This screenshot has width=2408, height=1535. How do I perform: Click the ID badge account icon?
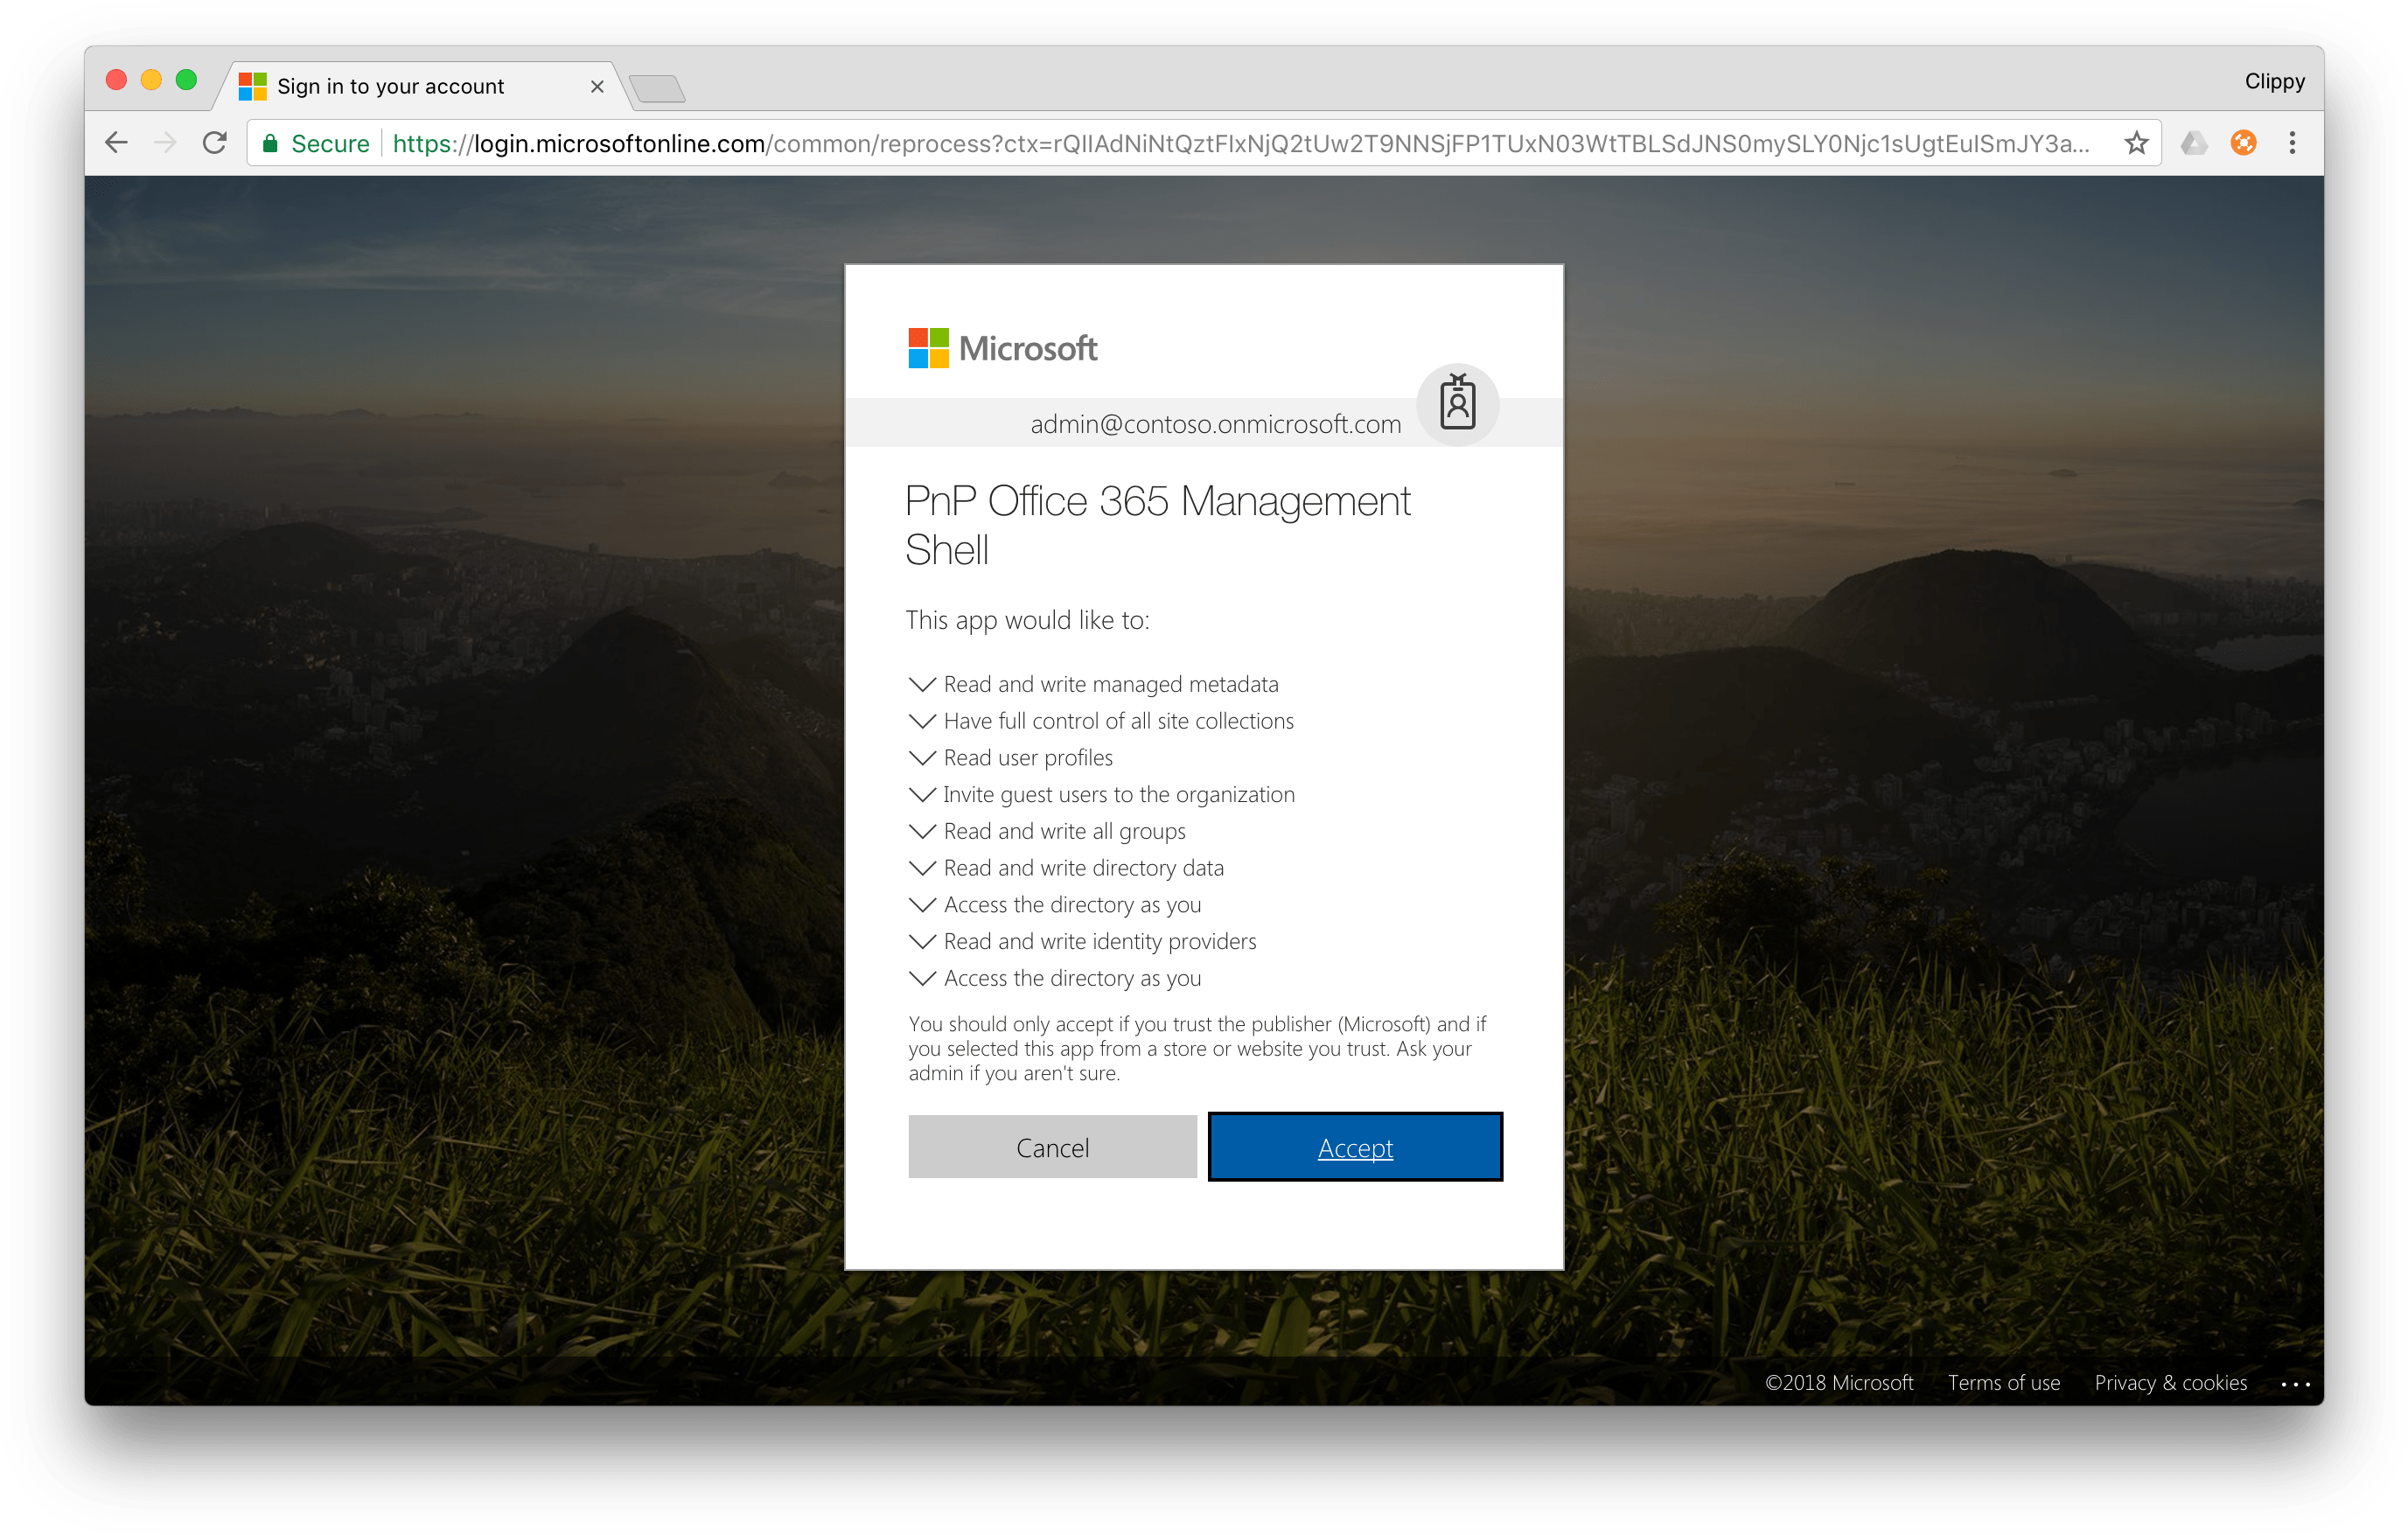point(1457,403)
